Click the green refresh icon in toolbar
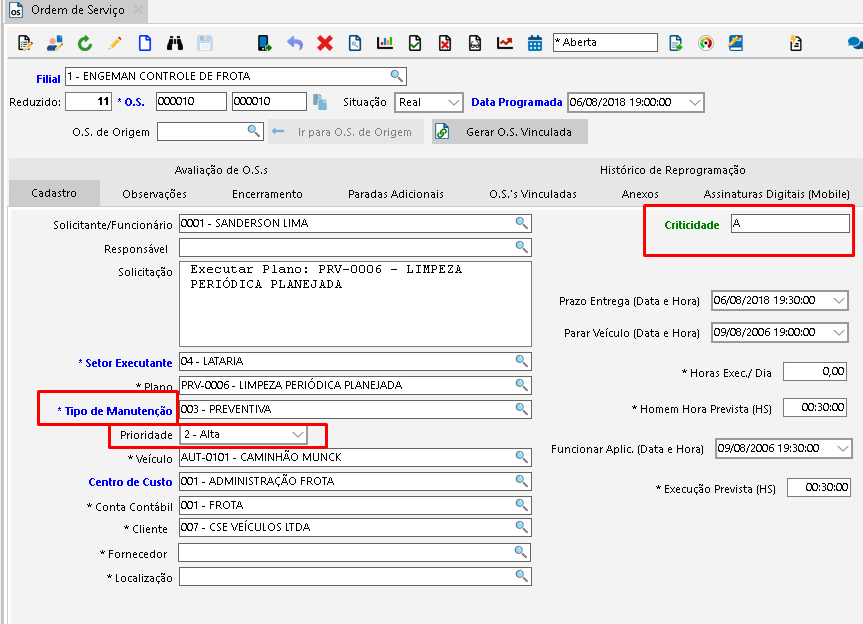Image resolution: width=863 pixels, height=624 pixels. click(x=85, y=43)
